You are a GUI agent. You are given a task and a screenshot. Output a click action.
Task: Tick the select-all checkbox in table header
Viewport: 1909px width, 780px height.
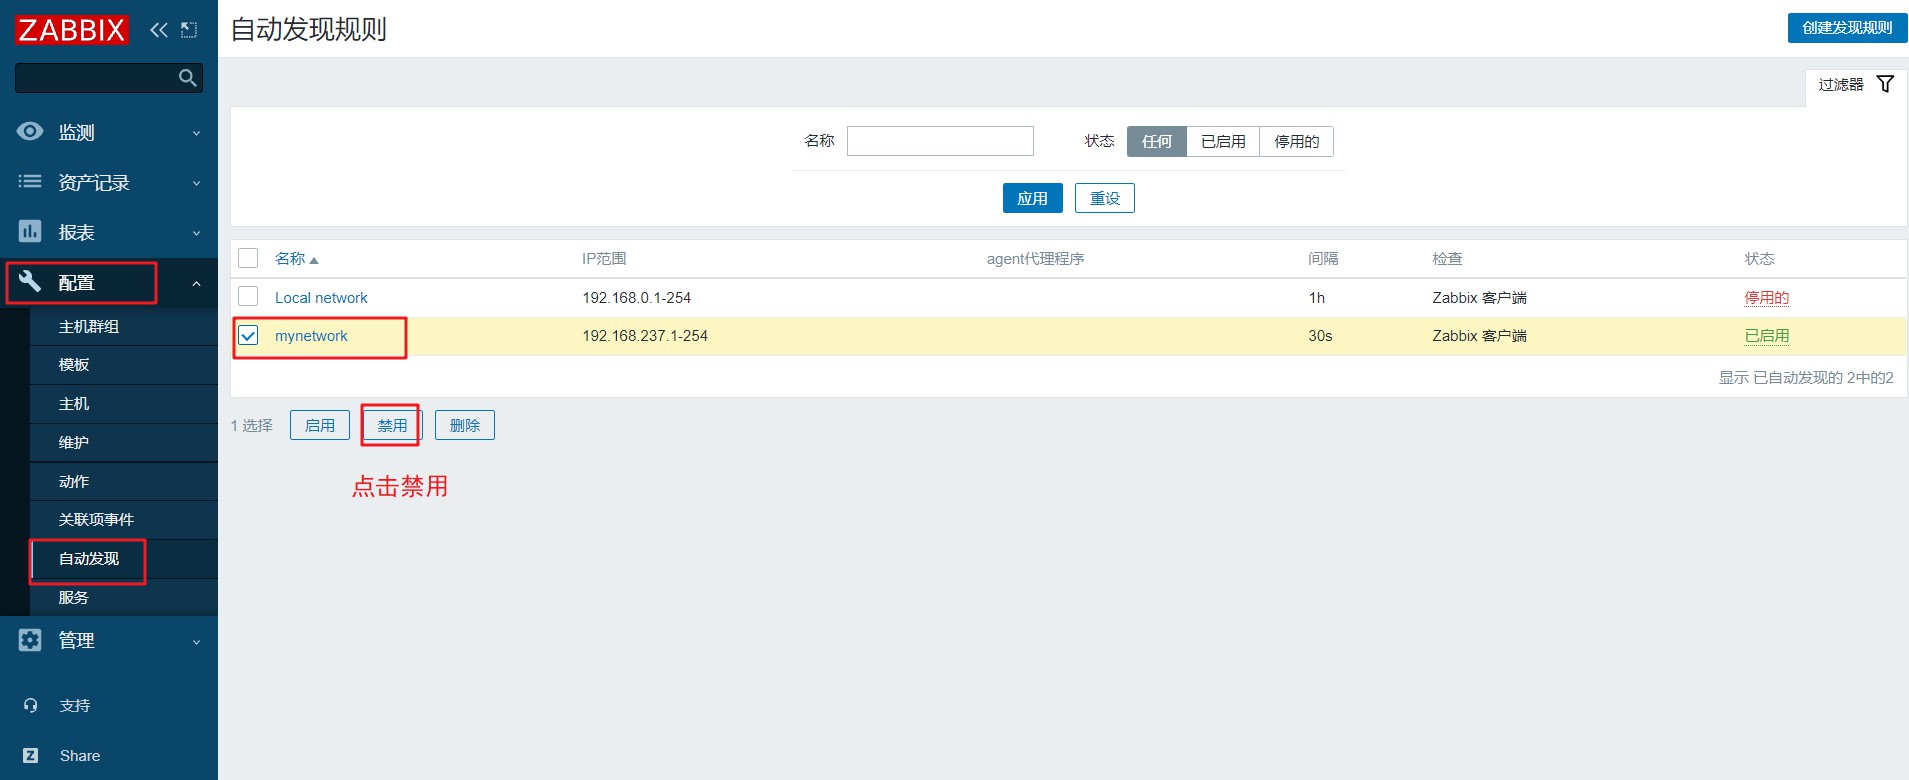[x=248, y=258]
